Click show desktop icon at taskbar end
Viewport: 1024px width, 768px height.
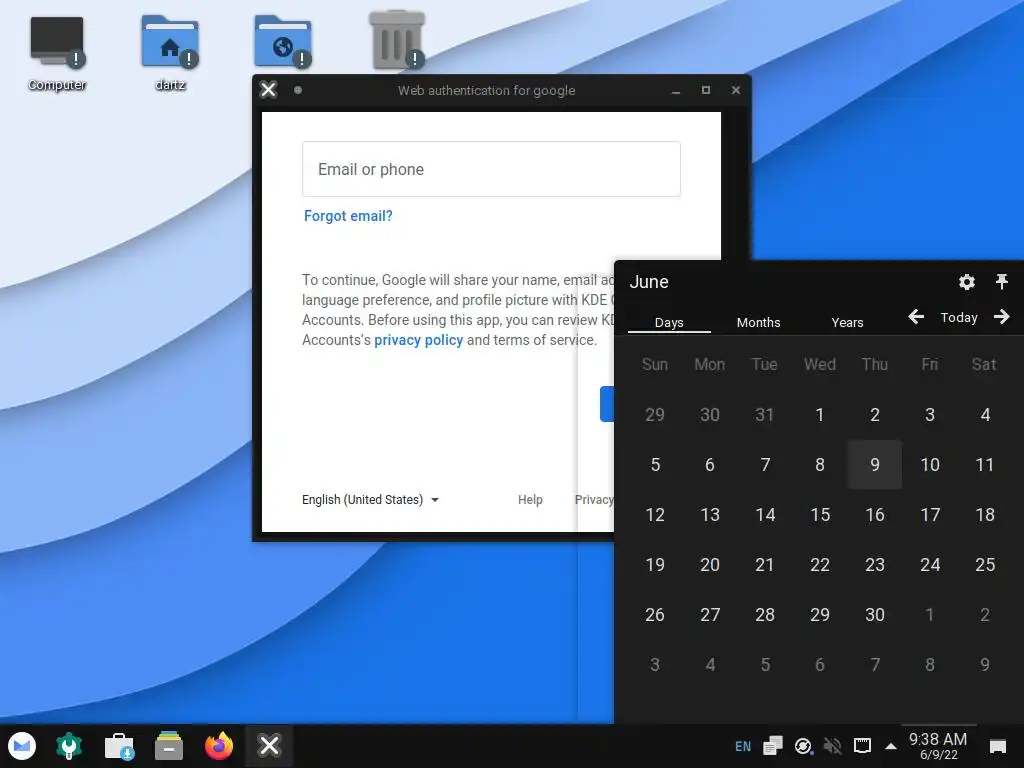(x=998, y=746)
